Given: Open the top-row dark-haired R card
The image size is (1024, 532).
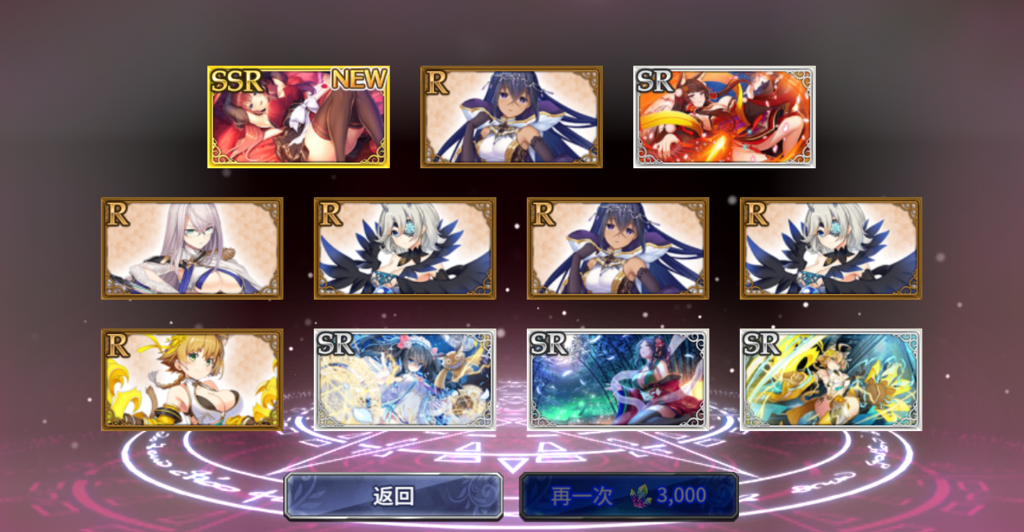Looking at the screenshot, I should [x=511, y=117].
